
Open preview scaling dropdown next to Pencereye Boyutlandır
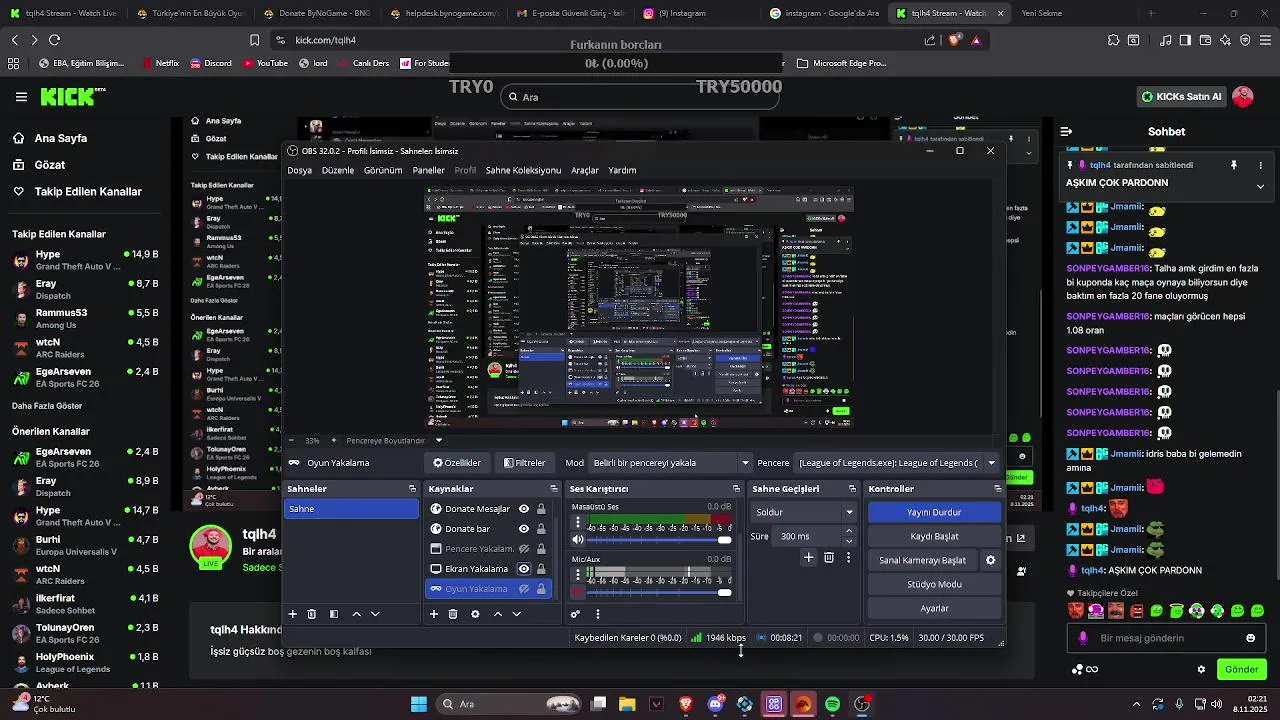pos(438,440)
